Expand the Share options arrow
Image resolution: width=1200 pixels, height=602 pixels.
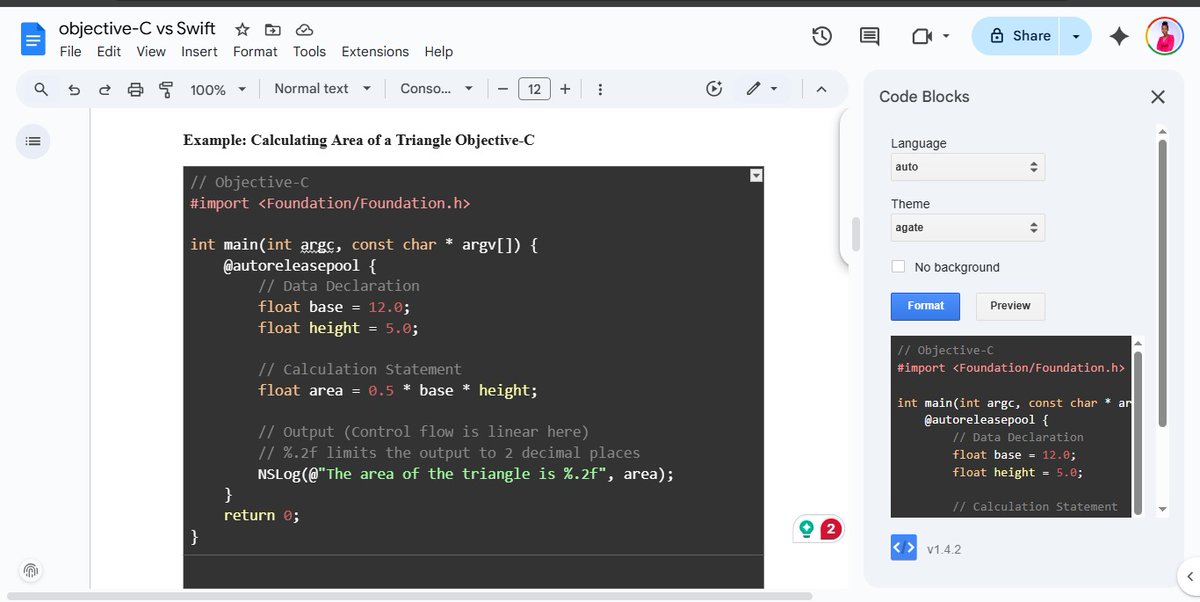point(1076,36)
